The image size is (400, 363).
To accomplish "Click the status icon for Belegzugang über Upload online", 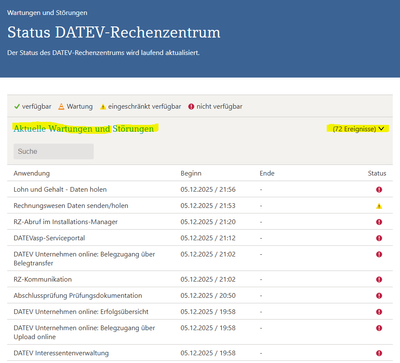I will (379, 328).
